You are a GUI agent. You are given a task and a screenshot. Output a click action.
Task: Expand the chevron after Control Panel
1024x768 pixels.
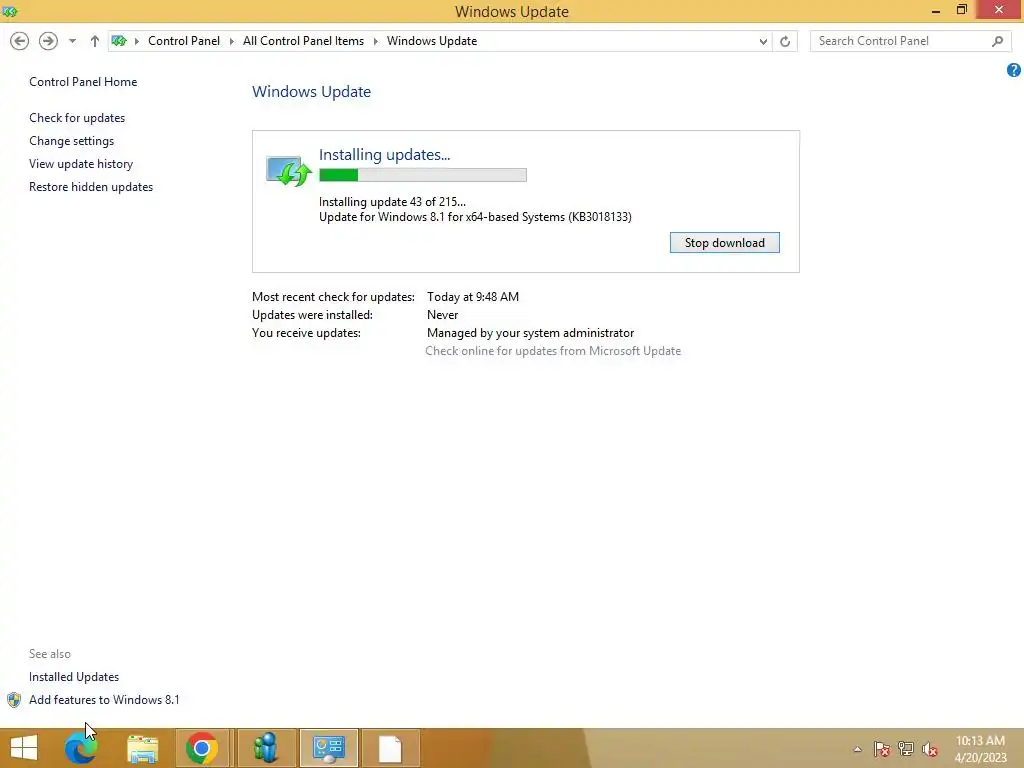231,41
